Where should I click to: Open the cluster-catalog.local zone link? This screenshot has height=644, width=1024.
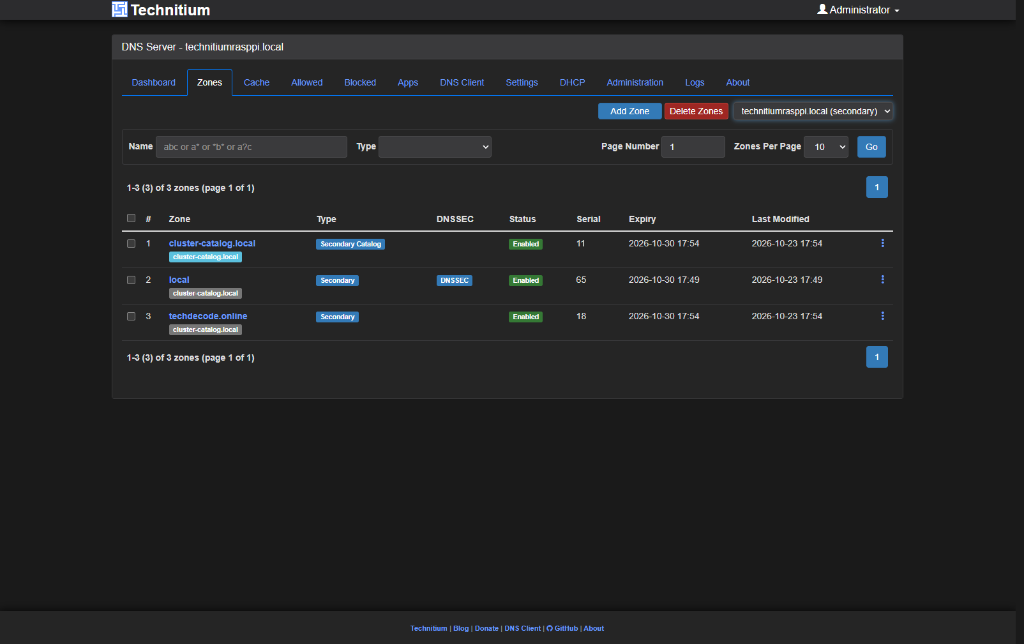coord(212,243)
